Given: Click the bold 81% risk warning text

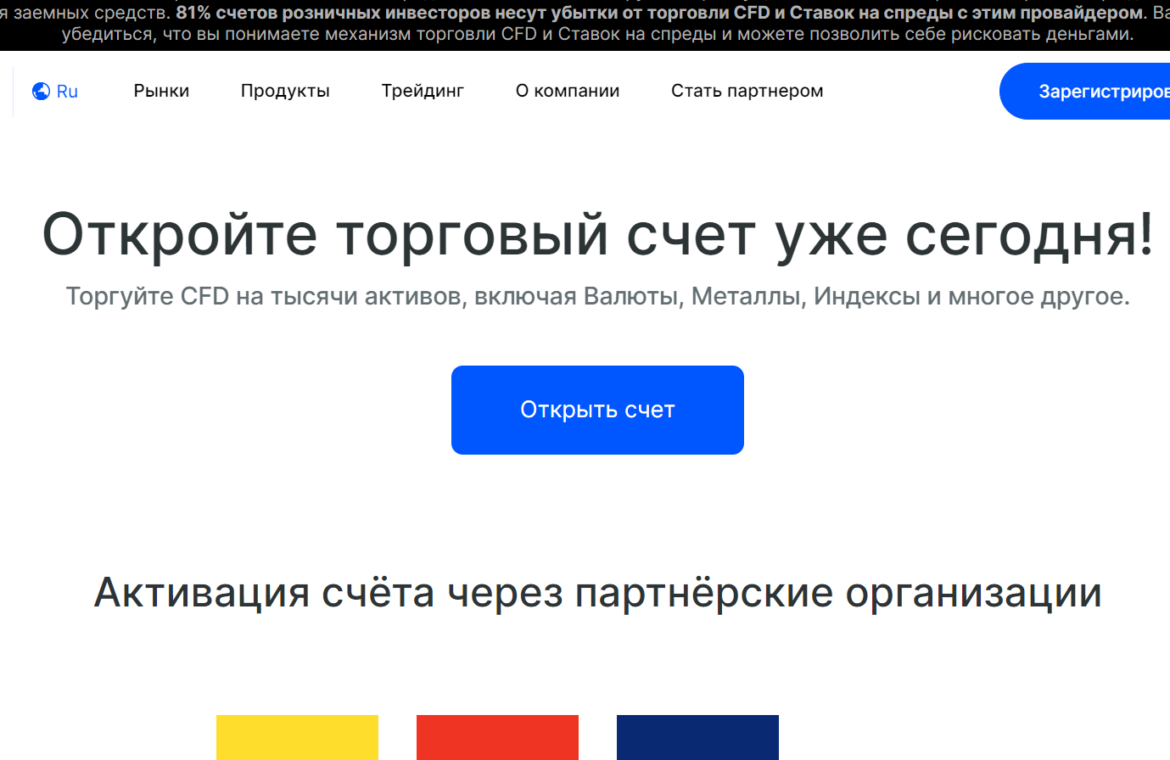Looking at the screenshot, I should 660,13.
